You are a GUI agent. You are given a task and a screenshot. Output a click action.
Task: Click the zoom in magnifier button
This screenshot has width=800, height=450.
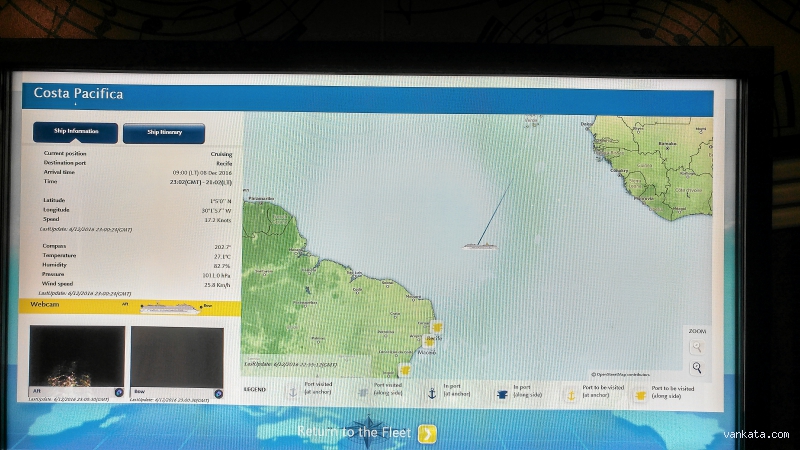[697, 347]
